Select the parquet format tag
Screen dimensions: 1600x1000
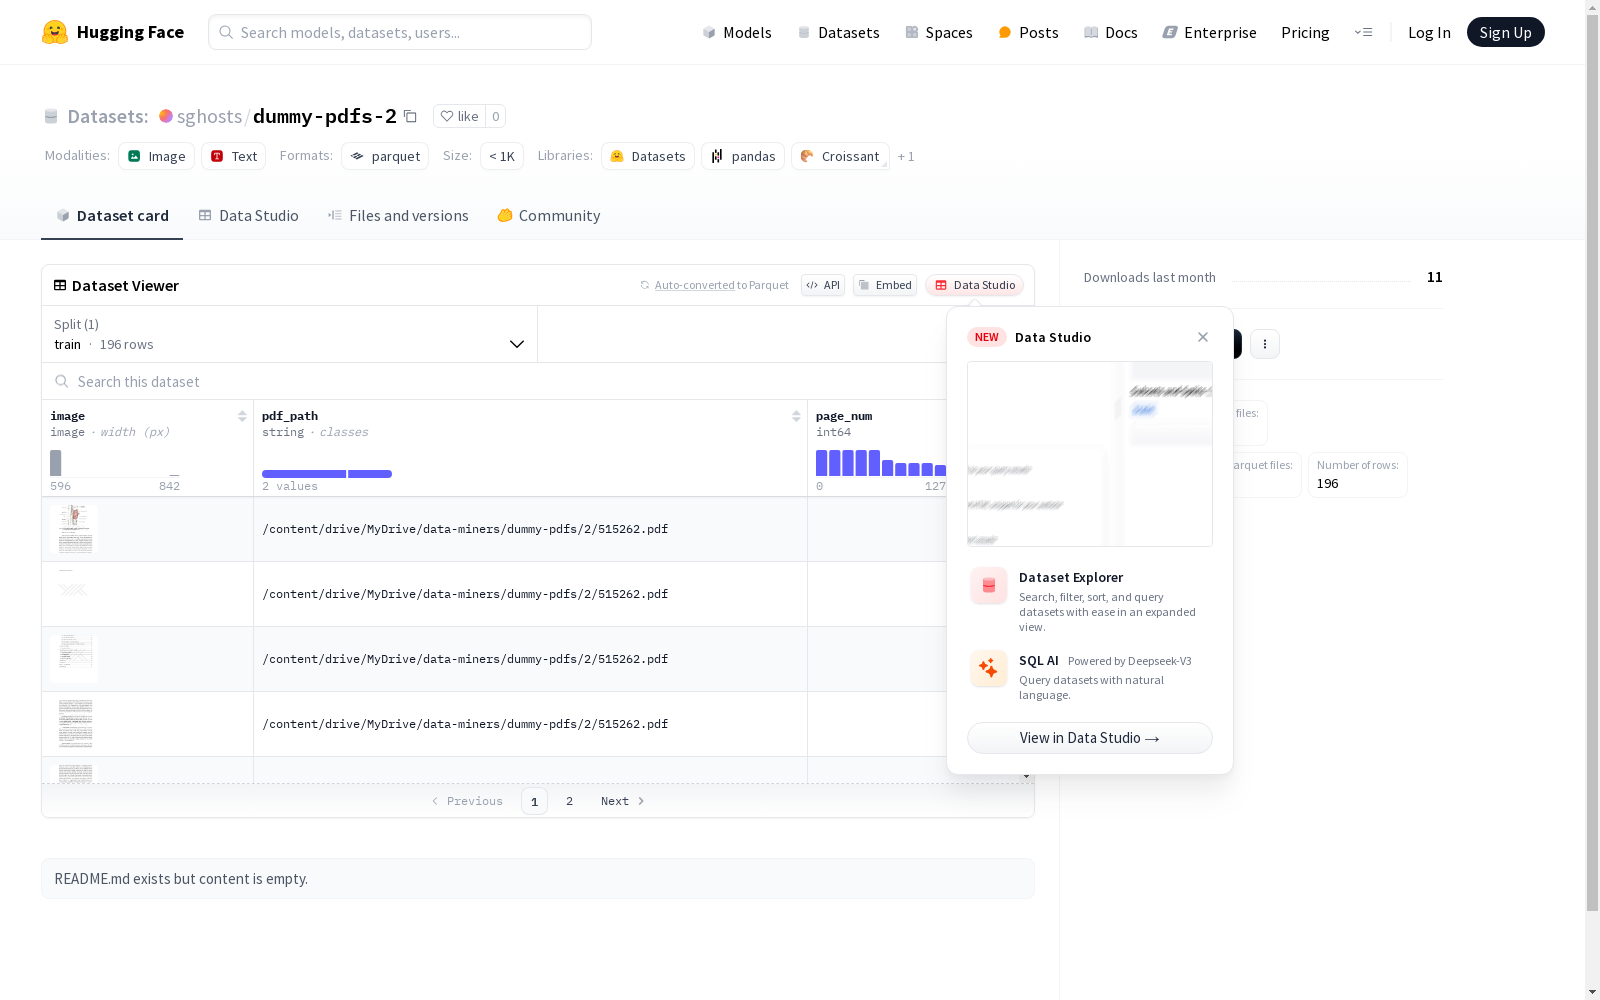pyautogui.click(x=385, y=156)
